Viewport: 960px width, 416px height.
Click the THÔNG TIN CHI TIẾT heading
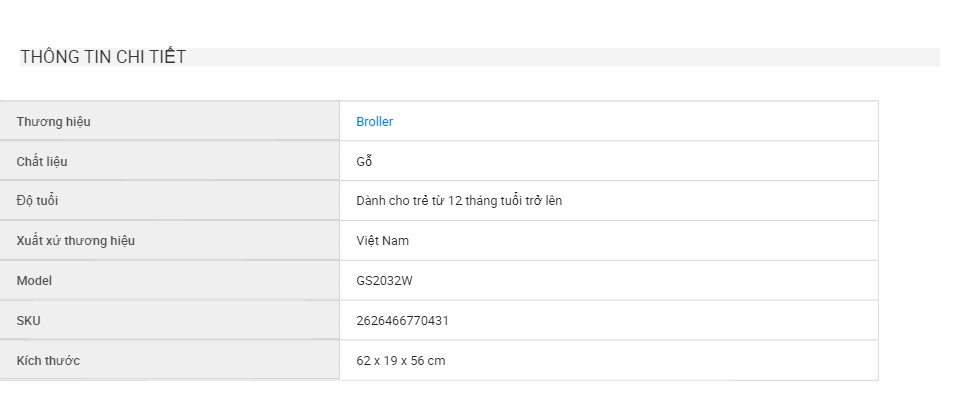[103, 57]
